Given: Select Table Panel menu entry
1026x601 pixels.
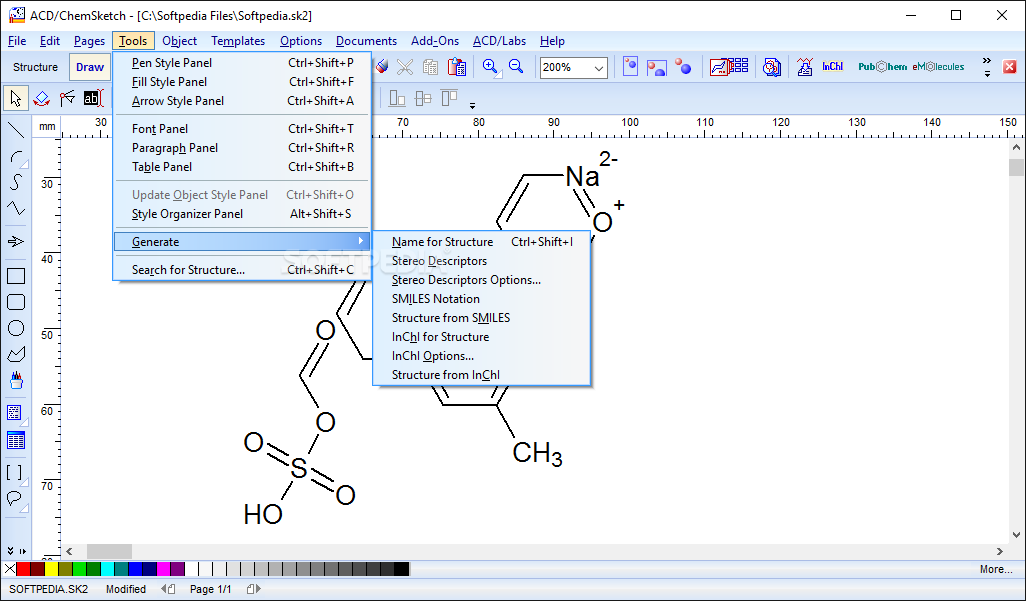Looking at the screenshot, I should (x=242, y=167).
